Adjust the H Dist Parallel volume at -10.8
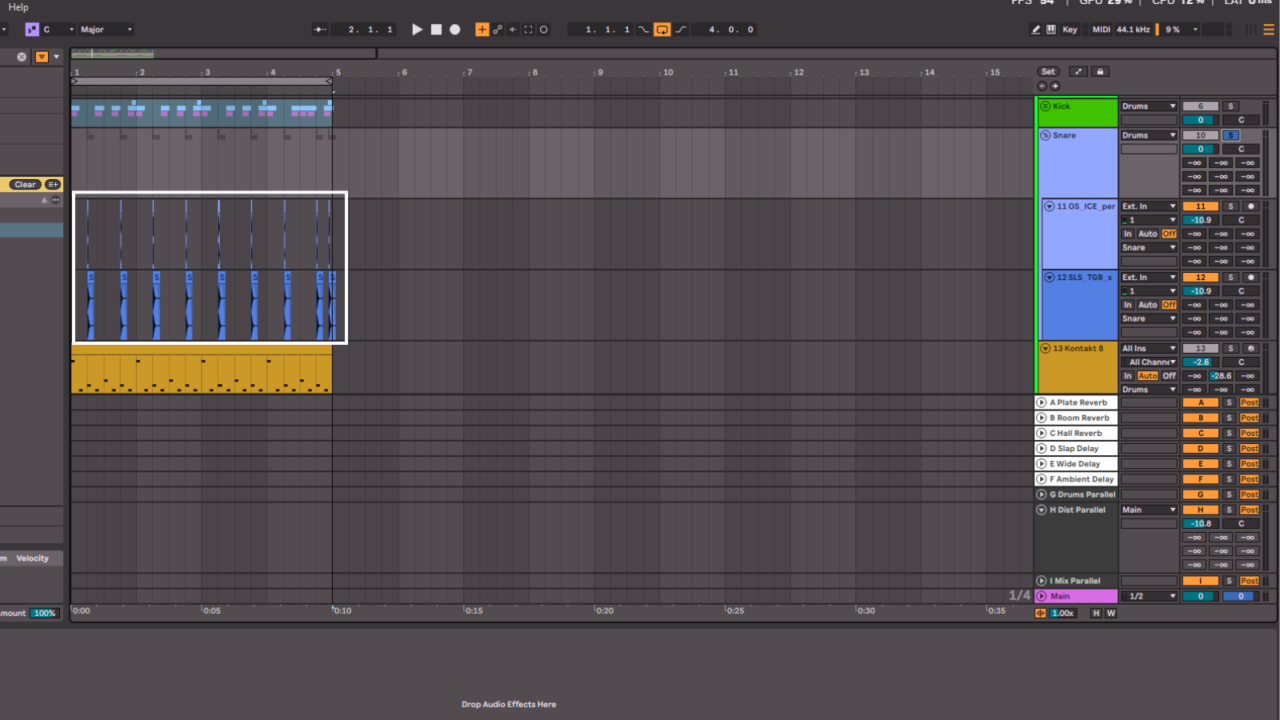The height and width of the screenshot is (720, 1280). [1200, 523]
